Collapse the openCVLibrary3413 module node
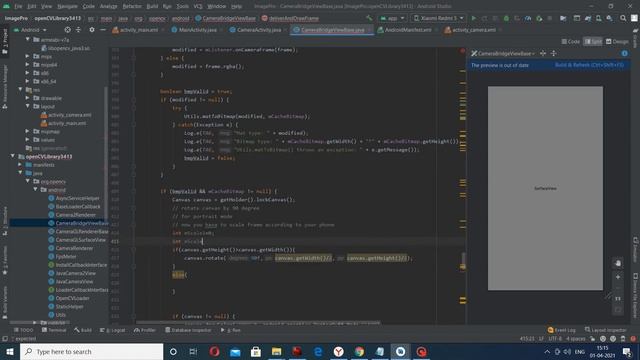Screen dimensions: 640x360 pos(13,156)
